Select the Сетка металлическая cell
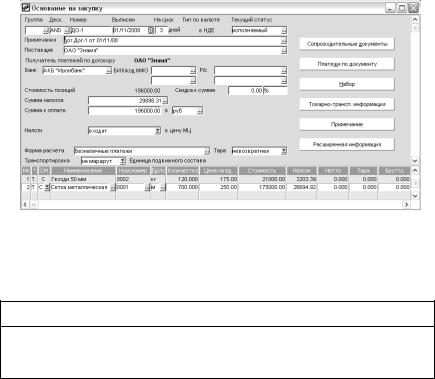435x379 pixels. click(79, 187)
